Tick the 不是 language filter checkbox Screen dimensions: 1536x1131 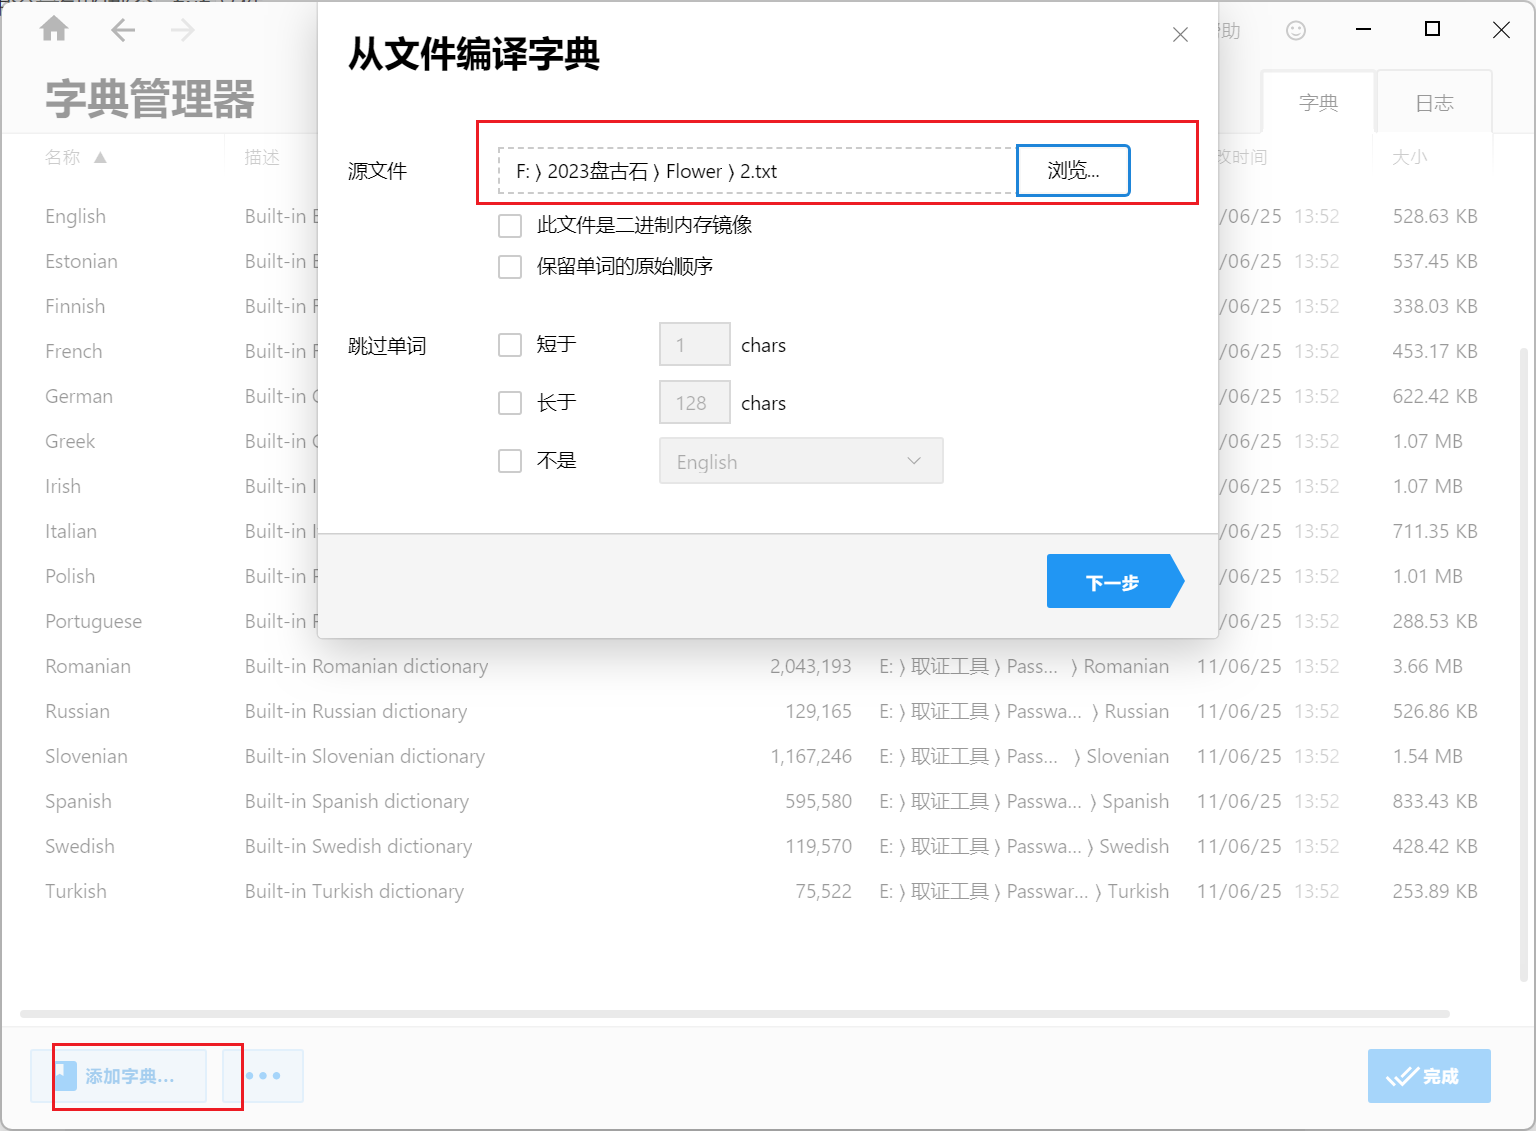click(x=510, y=461)
